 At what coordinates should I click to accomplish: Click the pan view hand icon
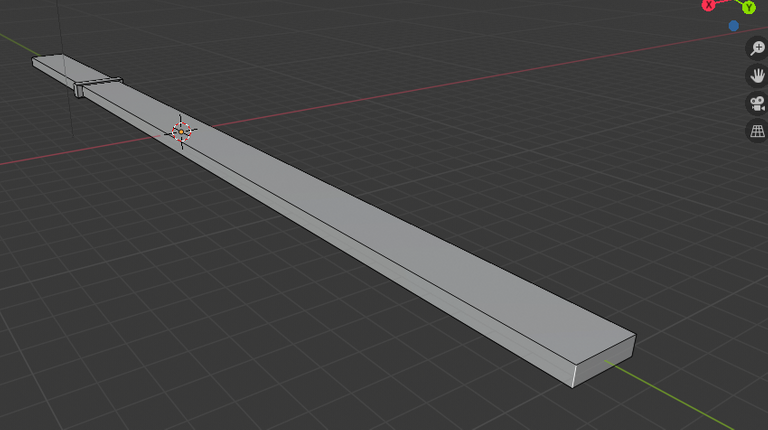[x=757, y=76]
